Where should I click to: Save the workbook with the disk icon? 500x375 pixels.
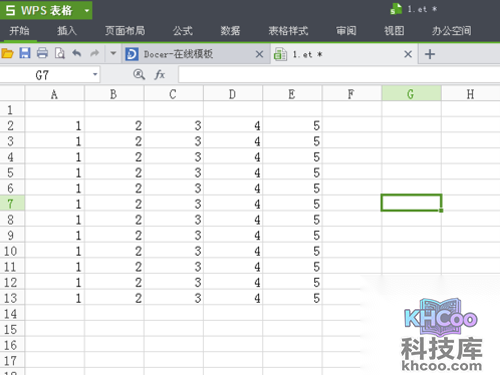coord(25,53)
